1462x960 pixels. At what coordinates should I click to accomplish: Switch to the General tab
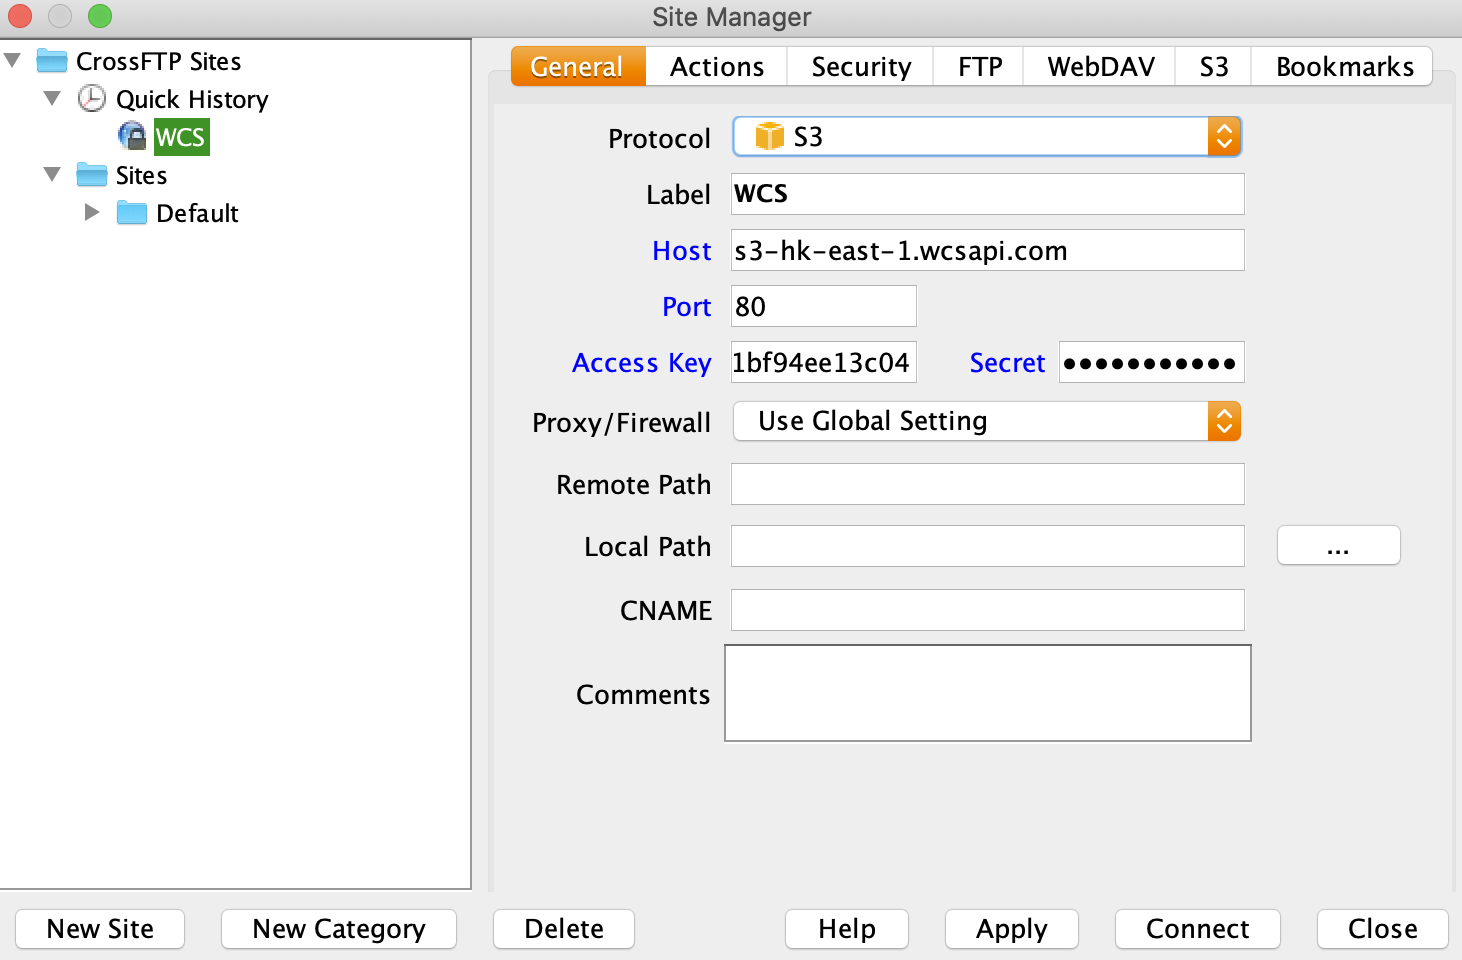coord(577,67)
